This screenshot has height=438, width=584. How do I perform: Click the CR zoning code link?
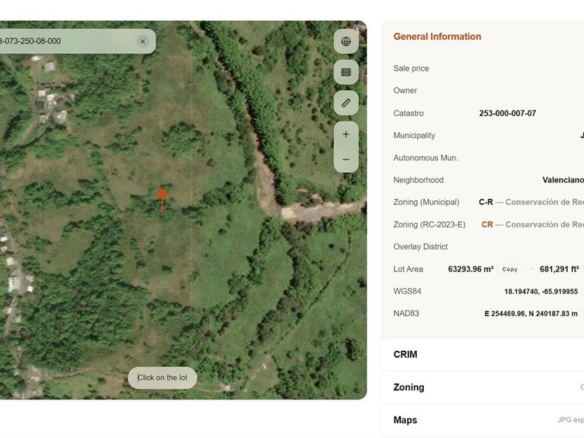pos(487,225)
